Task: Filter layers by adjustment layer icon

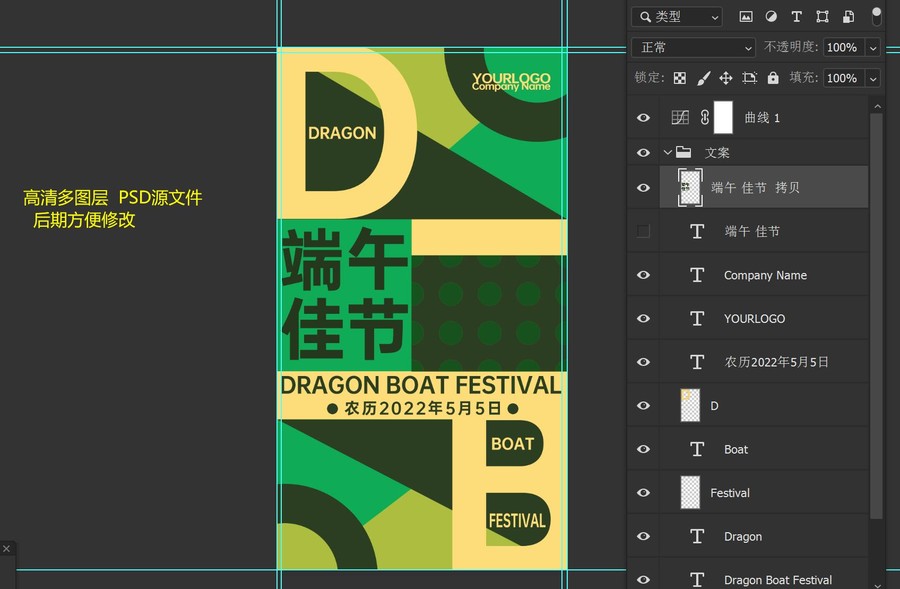Action: [771, 17]
